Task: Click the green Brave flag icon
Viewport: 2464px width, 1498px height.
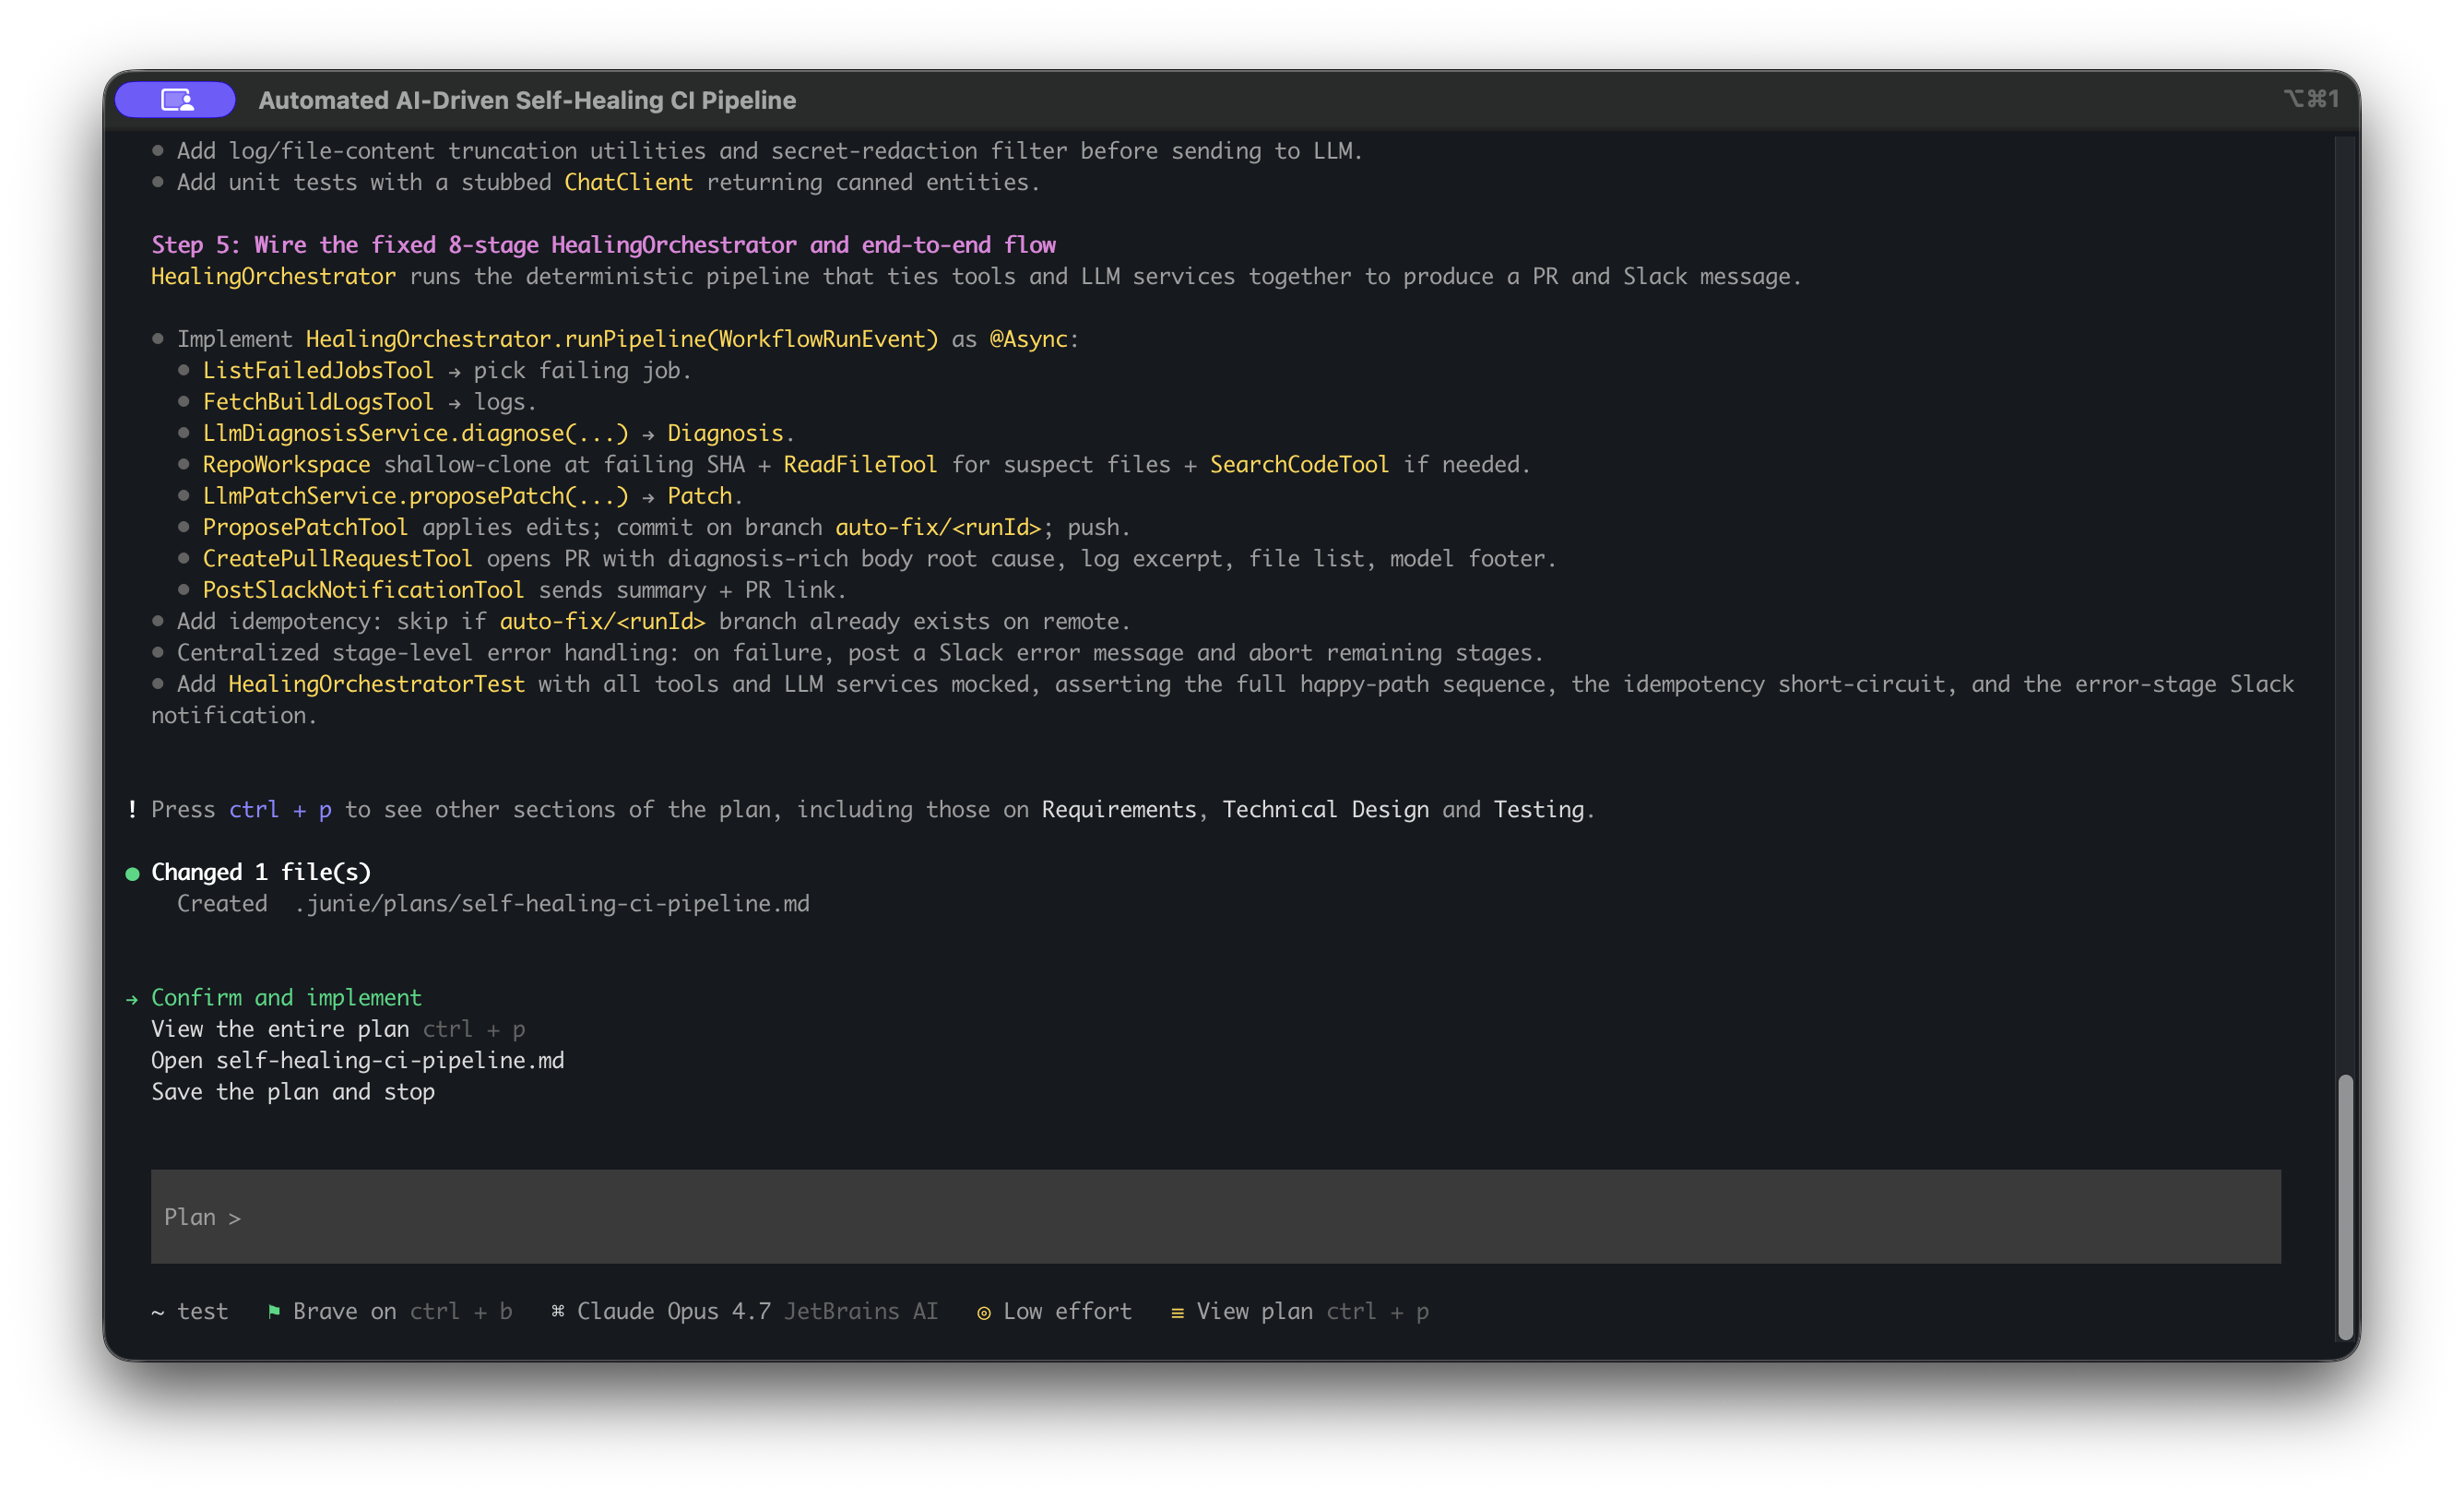Action: [274, 1311]
